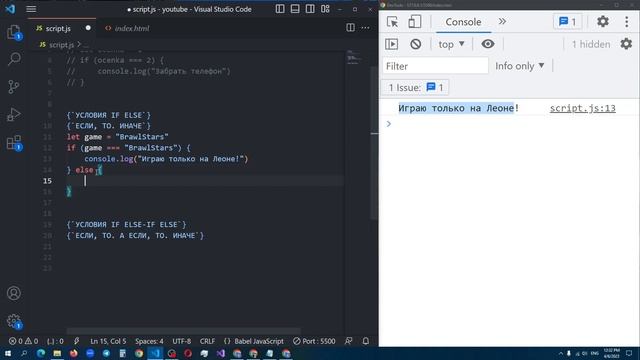Open the Search view in activity bar
This screenshot has height=360, width=640.
14,59
